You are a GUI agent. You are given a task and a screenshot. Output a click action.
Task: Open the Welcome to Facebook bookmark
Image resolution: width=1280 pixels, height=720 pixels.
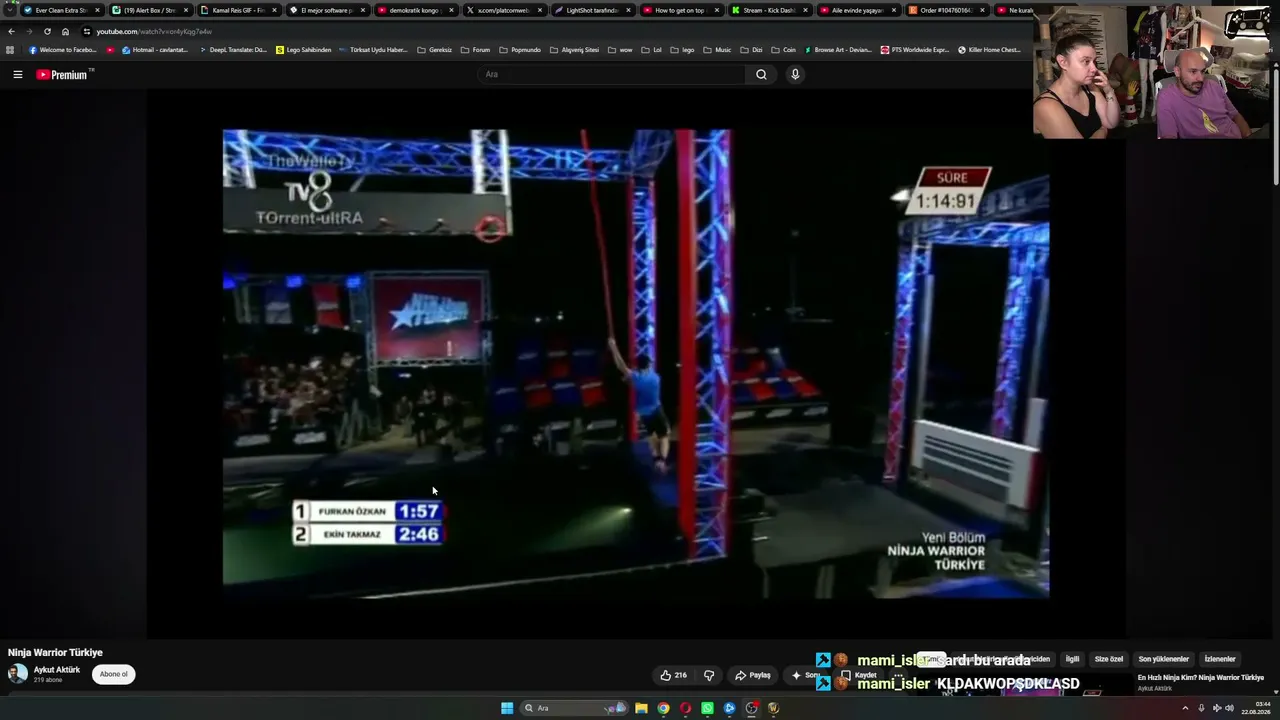pos(63,50)
